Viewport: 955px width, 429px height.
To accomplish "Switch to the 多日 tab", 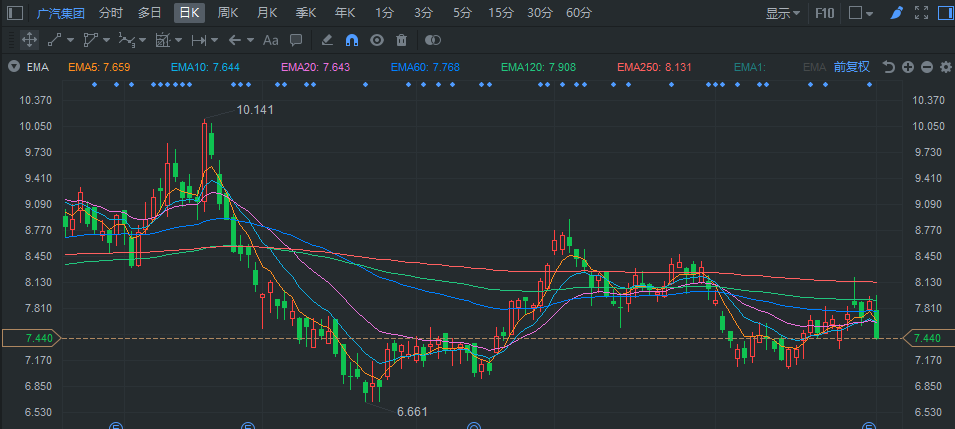I will point(149,13).
